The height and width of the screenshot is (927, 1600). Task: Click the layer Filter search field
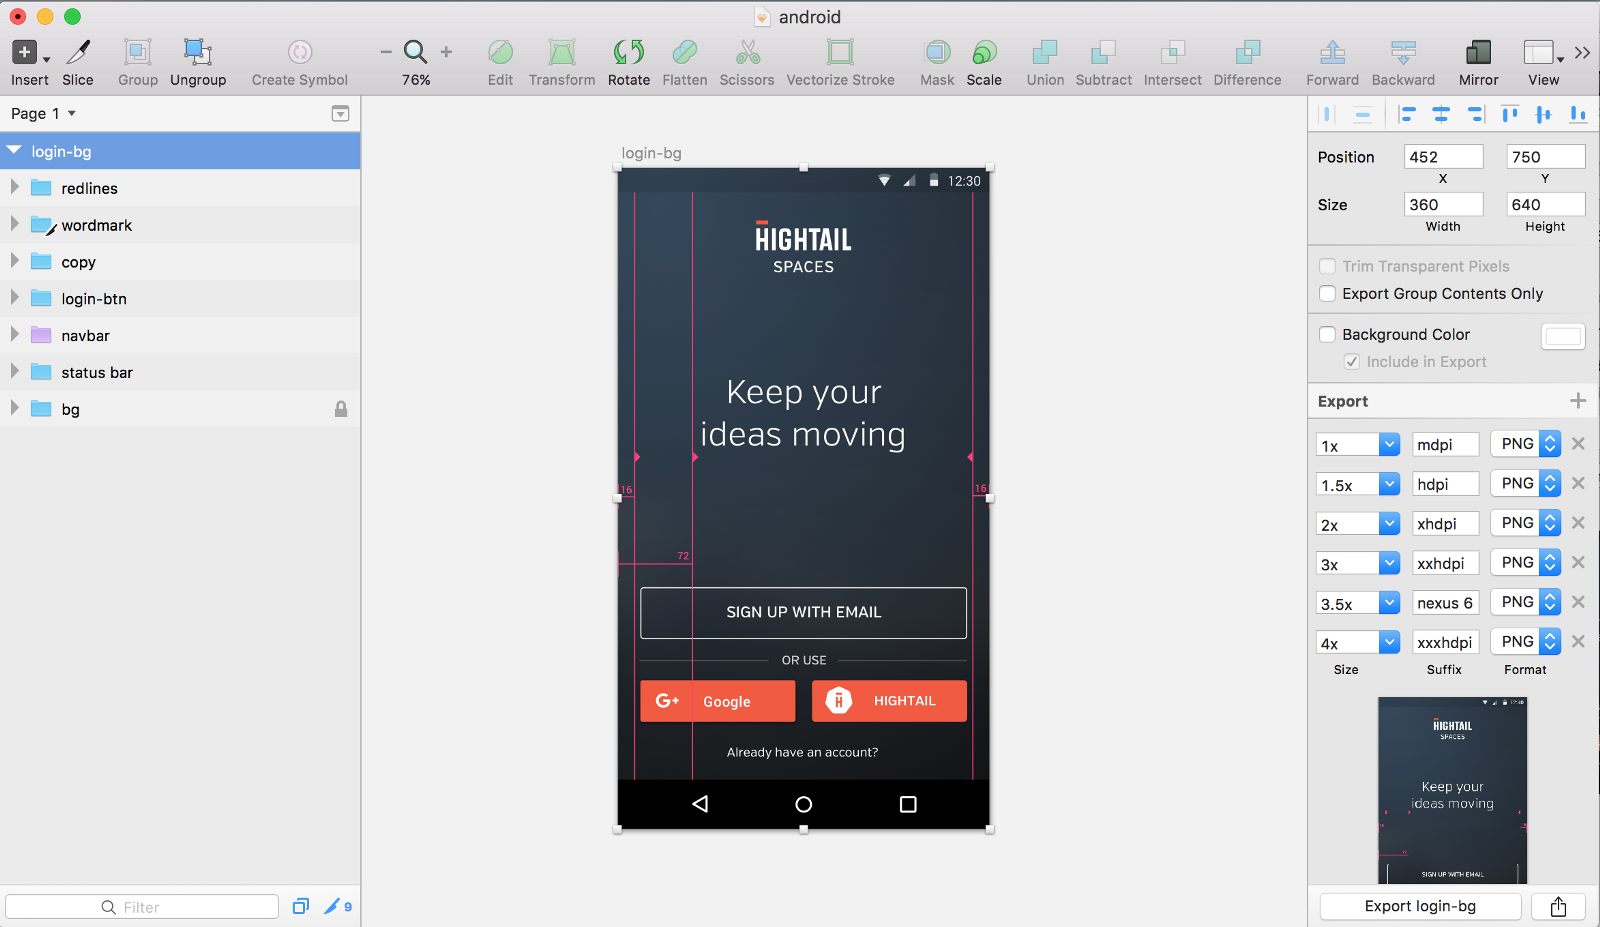point(142,907)
